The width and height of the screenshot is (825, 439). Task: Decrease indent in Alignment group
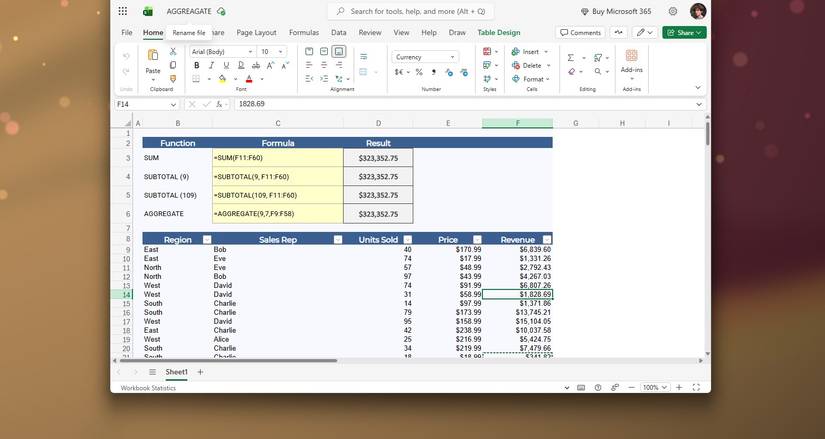309,79
